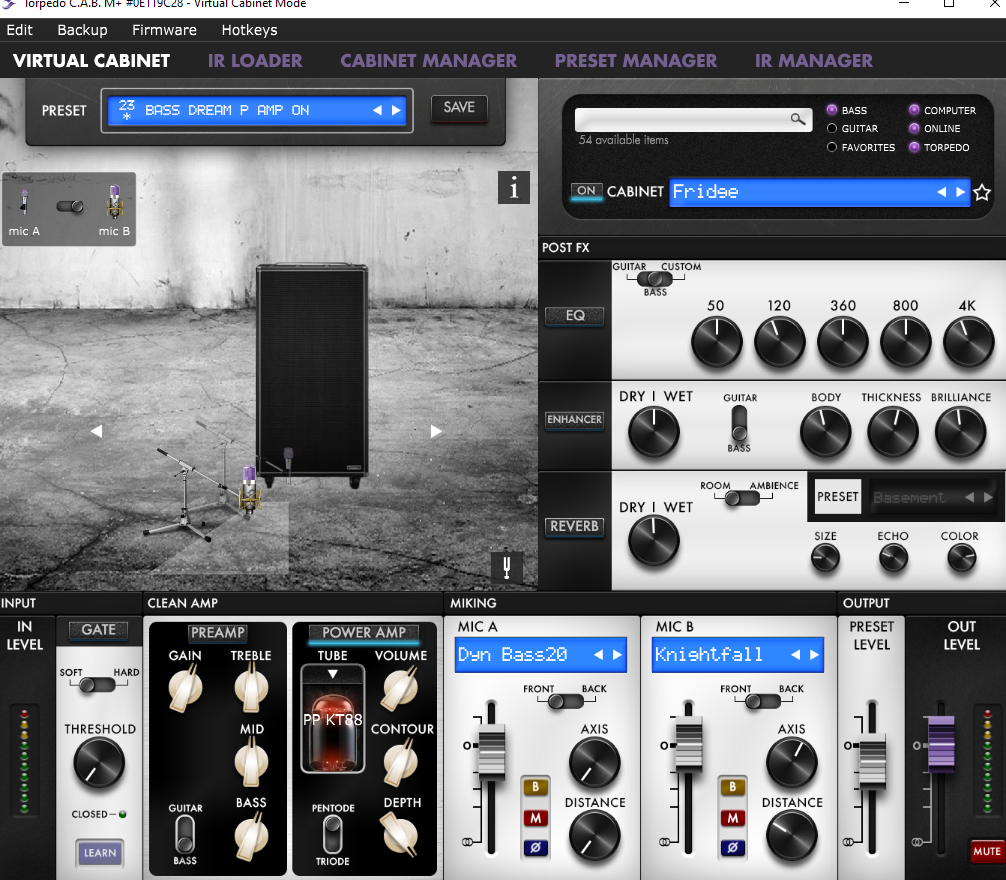This screenshot has width=1006, height=880.
Task: Click the gate Learn button
Action: point(99,852)
